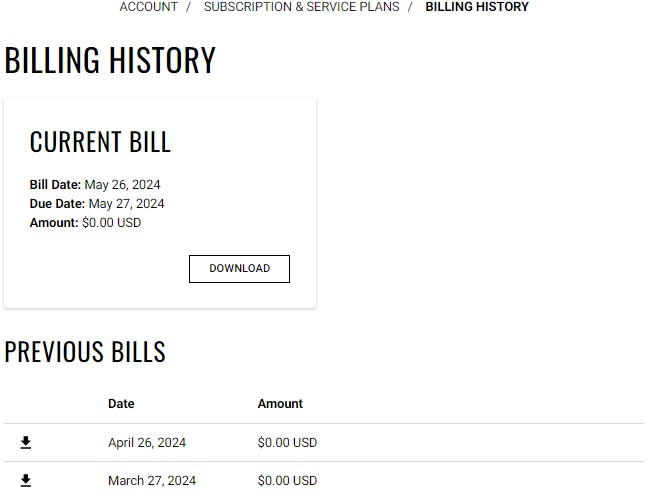
Task: Select the April 26, 2024 date cell
Action: click(x=147, y=443)
